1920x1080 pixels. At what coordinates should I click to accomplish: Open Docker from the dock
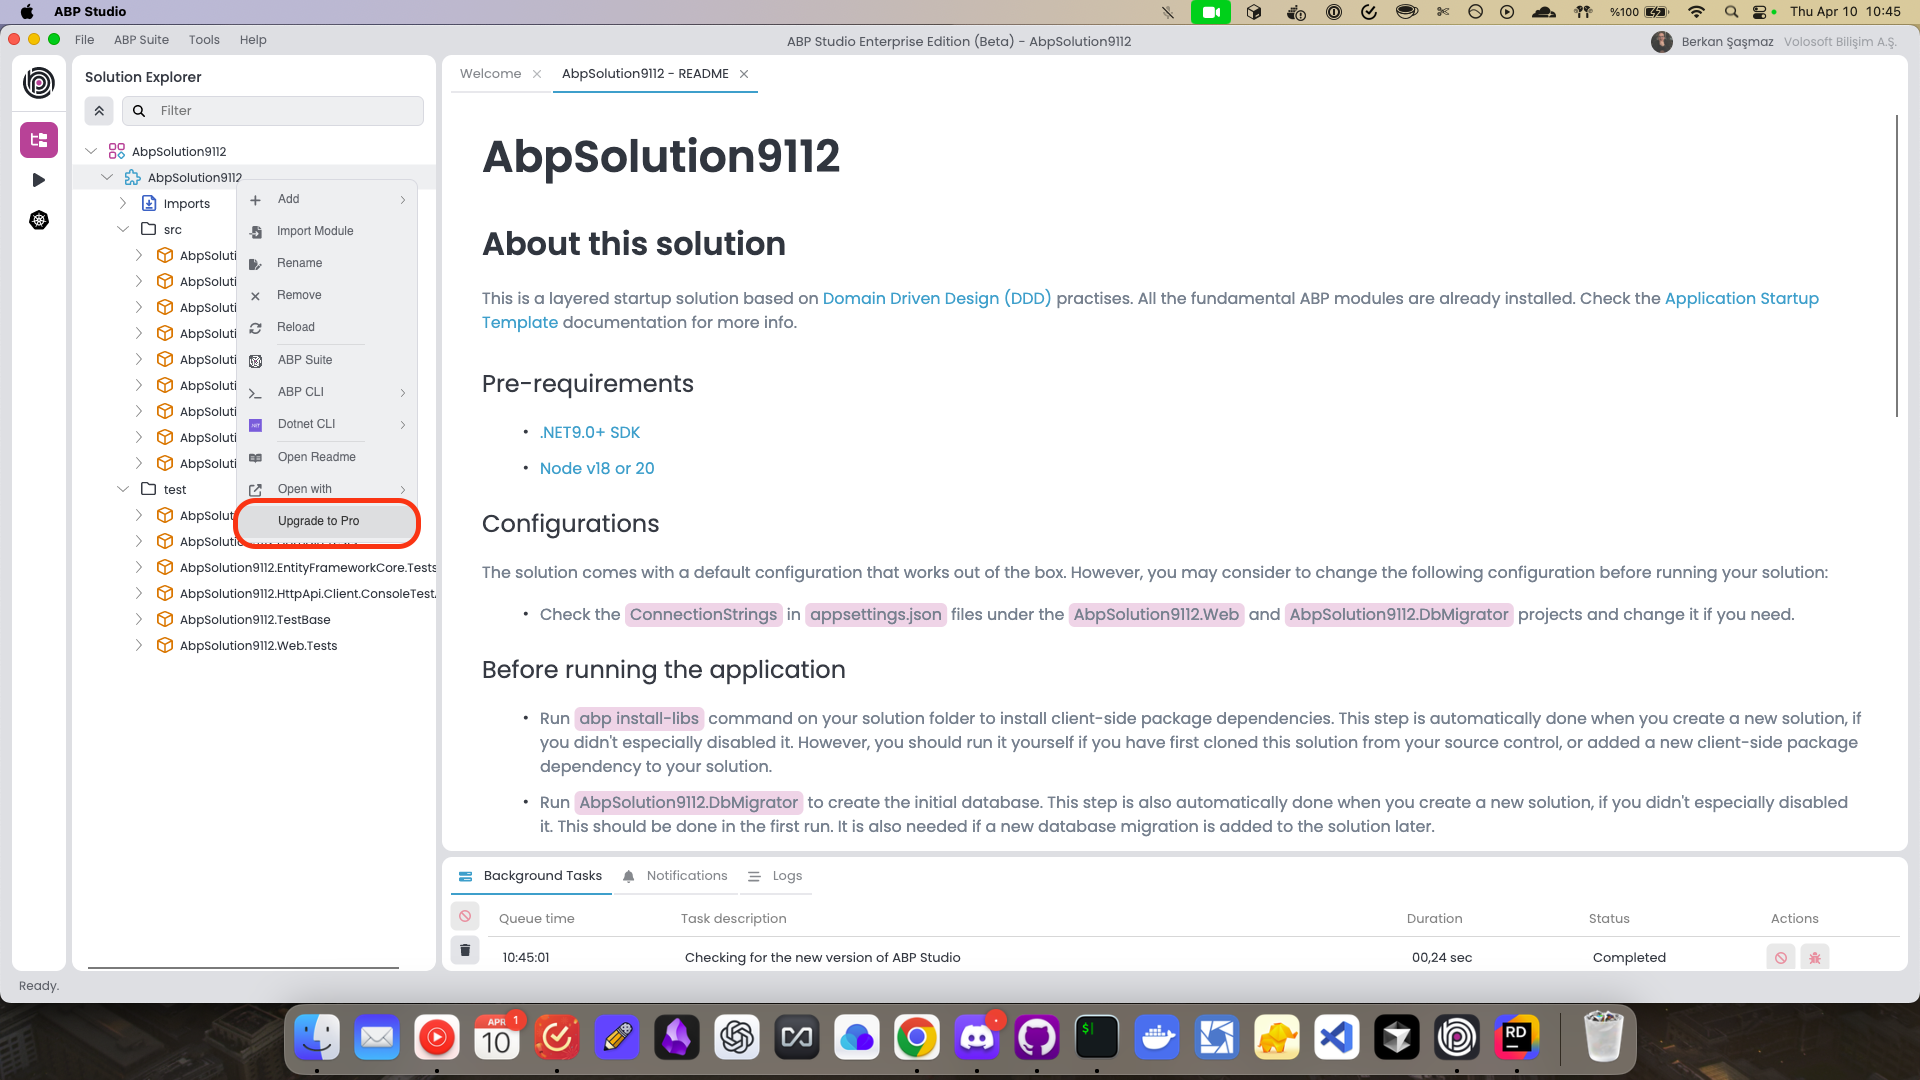pyautogui.click(x=1157, y=1038)
